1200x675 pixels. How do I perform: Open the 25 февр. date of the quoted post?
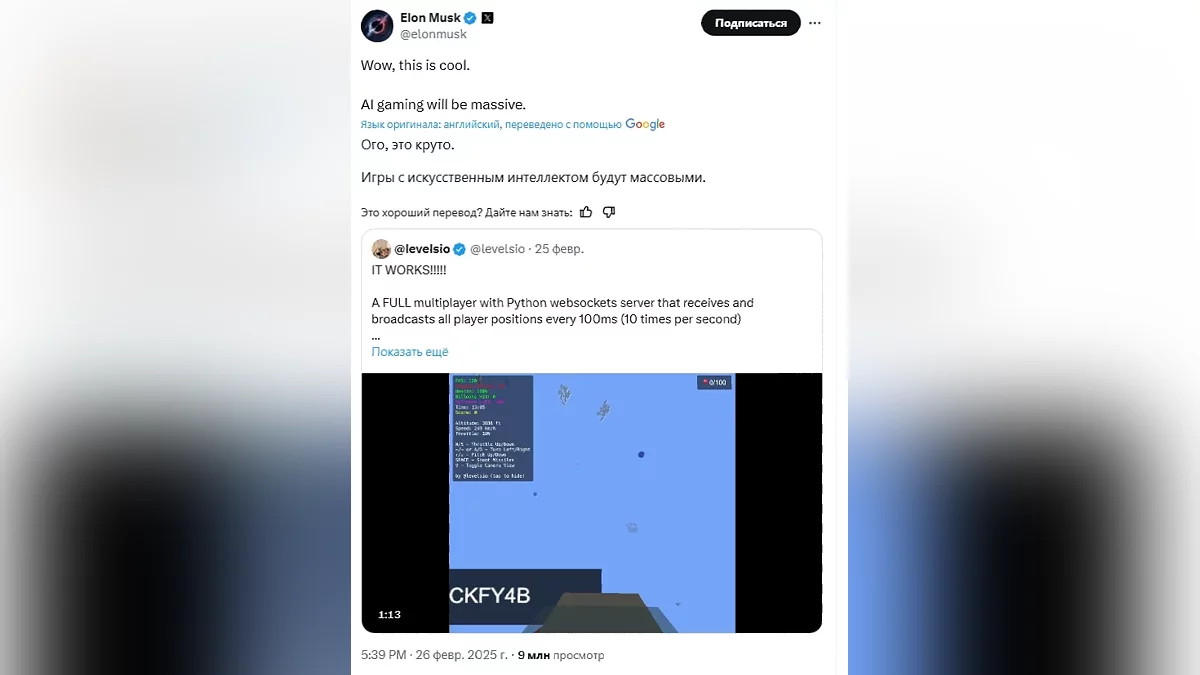(x=559, y=249)
